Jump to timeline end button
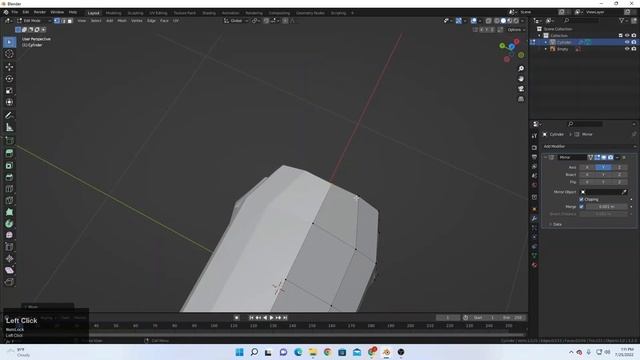640x360 pixels. pos(285,318)
